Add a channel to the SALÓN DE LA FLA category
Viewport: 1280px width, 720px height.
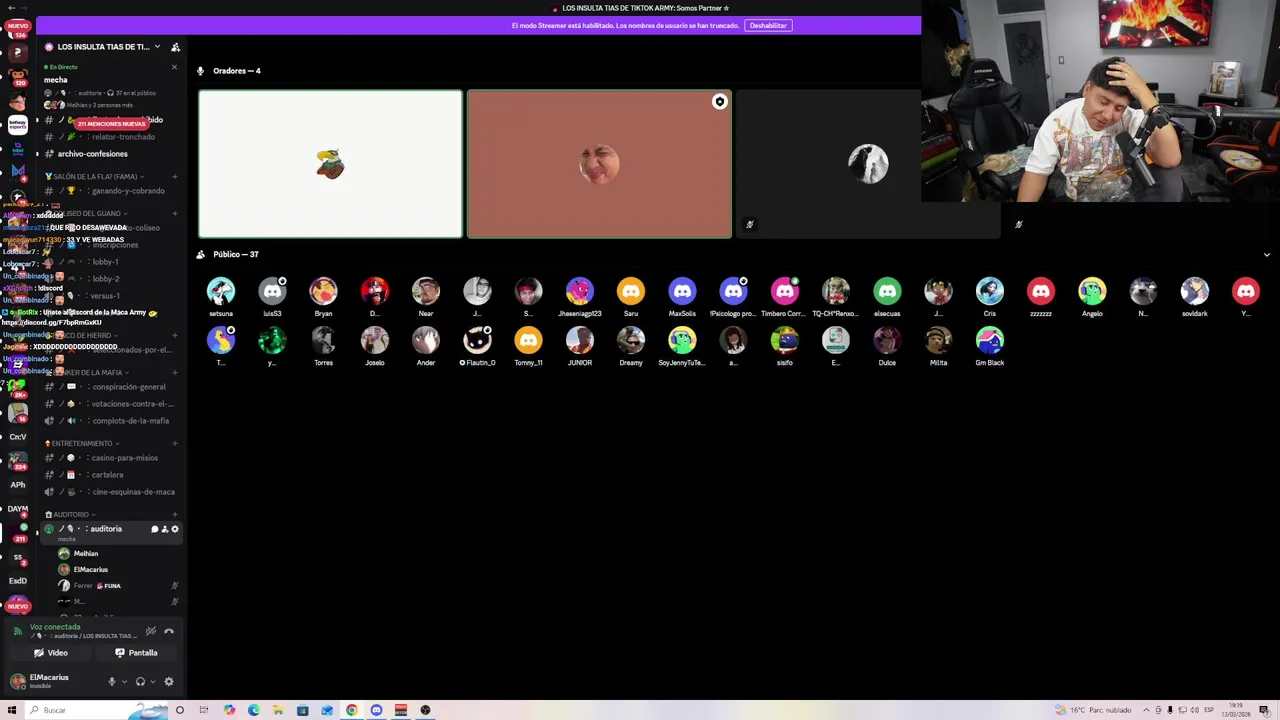175,177
